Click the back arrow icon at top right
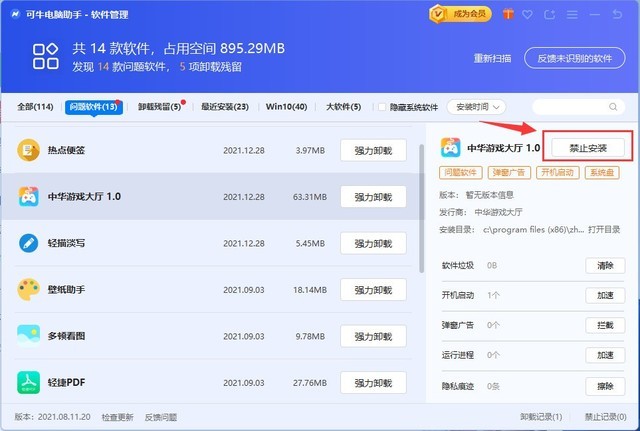The width and height of the screenshot is (640, 431). pyautogui.click(x=617, y=15)
